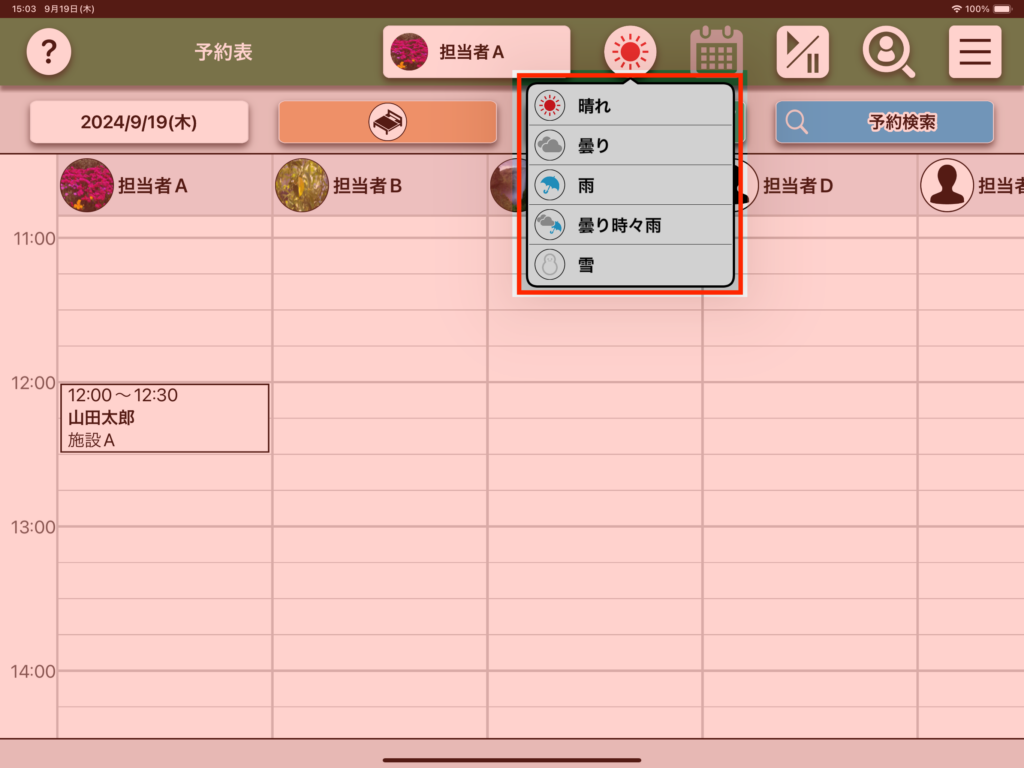1024x768 pixels.
Task: Click empty 13:00 slot for 担当者B
Action: pyautogui.click(x=380, y=544)
